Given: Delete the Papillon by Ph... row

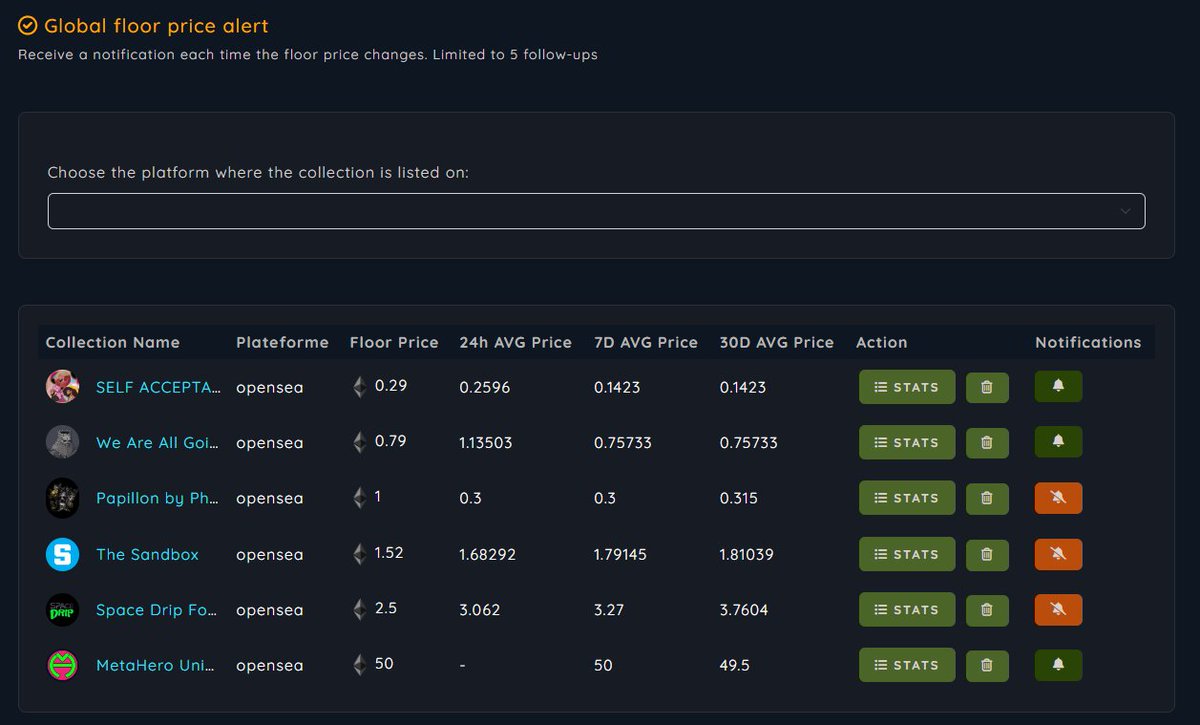Looking at the screenshot, I should point(987,498).
